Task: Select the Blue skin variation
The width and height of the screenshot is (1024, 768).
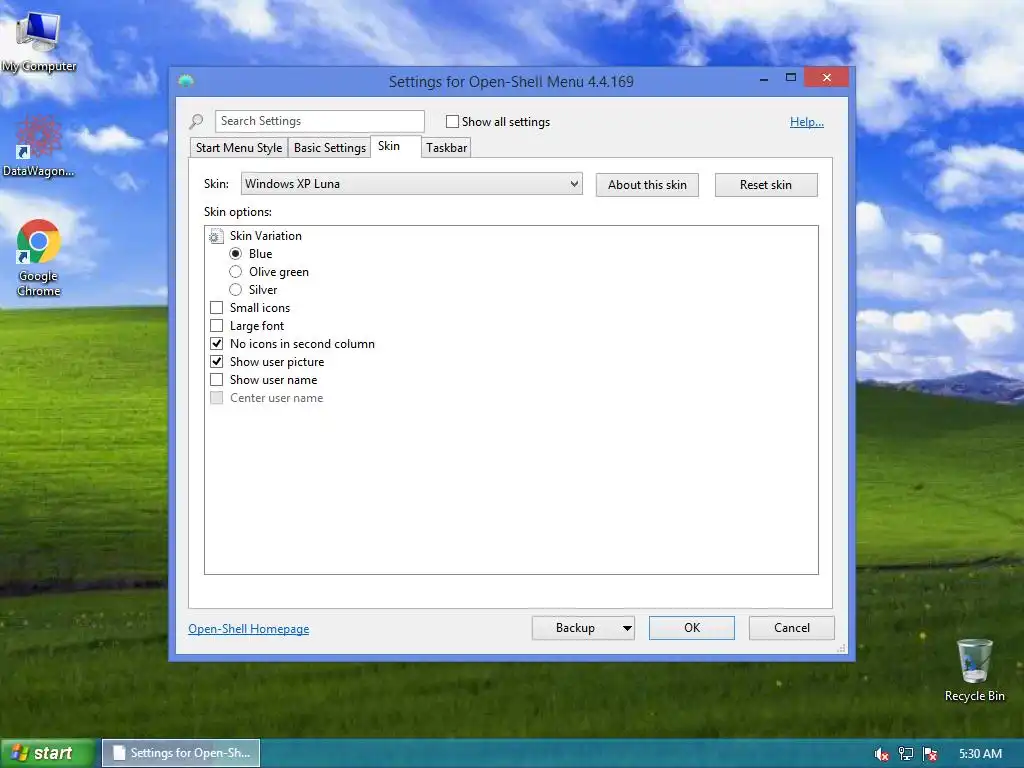Action: pos(236,253)
